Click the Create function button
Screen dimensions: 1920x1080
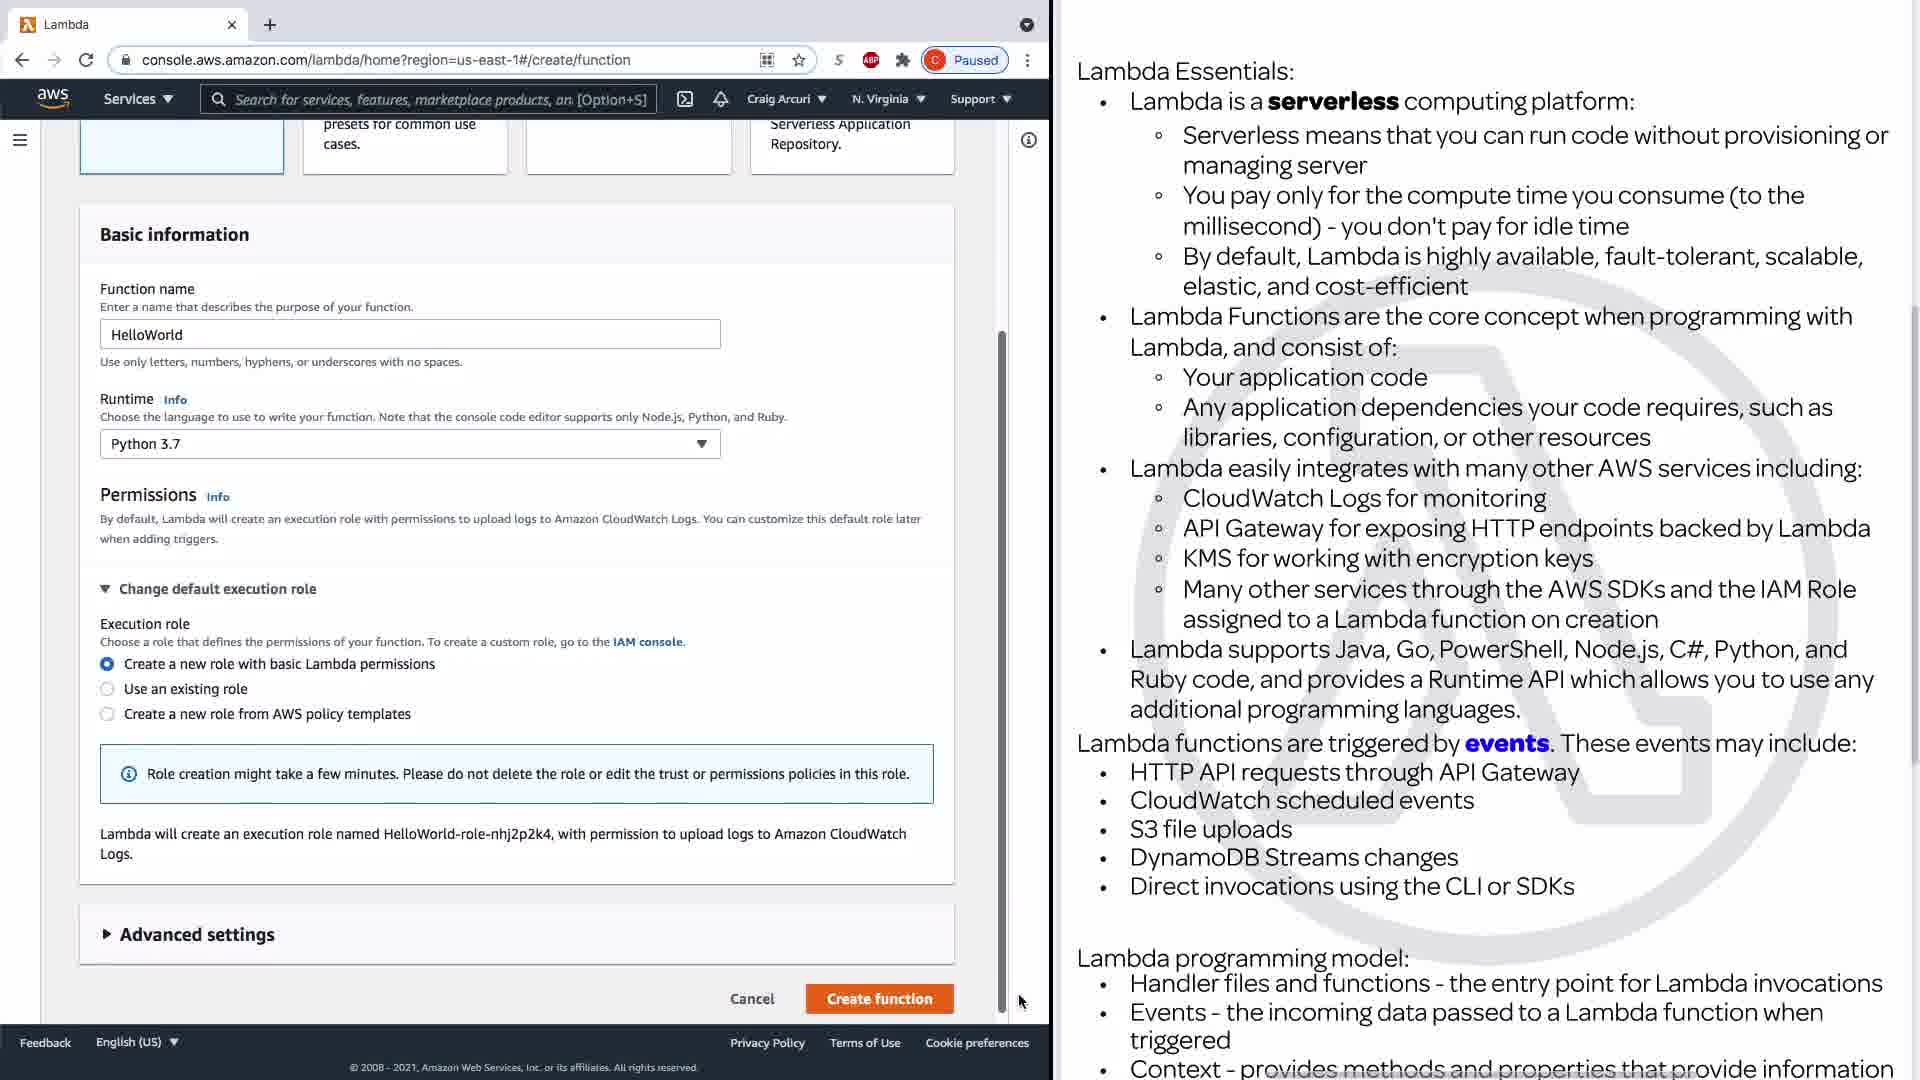click(879, 999)
